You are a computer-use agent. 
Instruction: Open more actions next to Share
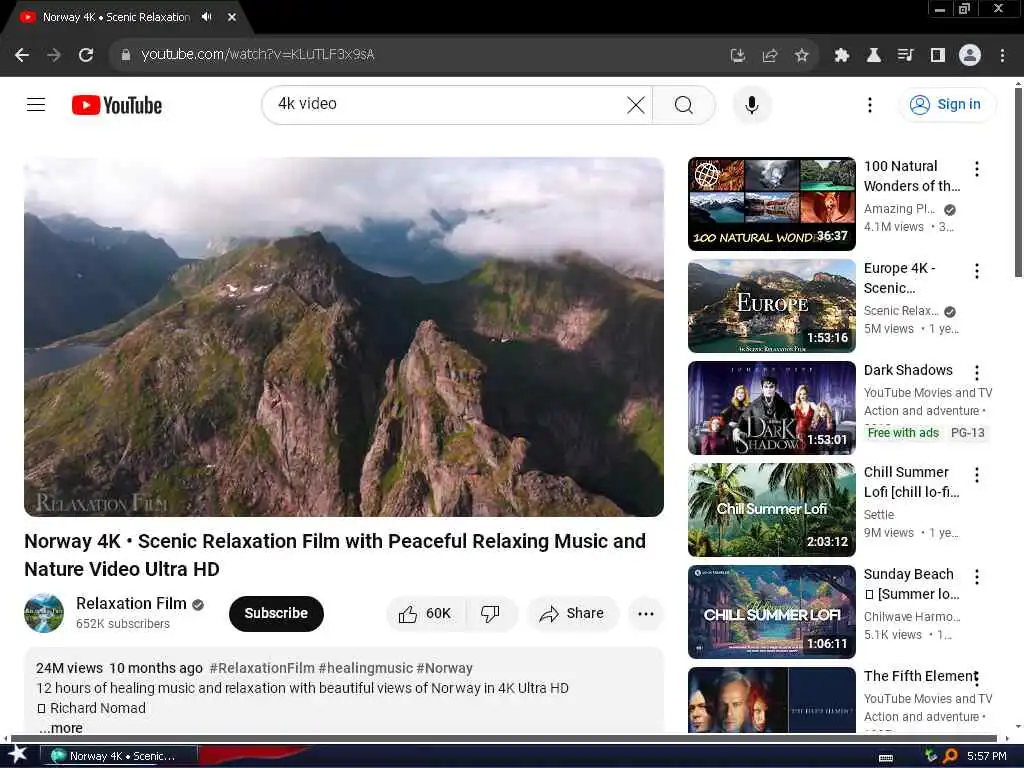coord(646,613)
